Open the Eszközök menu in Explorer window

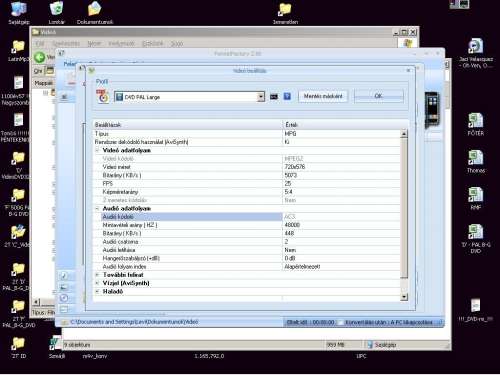[x=153, y=44]
